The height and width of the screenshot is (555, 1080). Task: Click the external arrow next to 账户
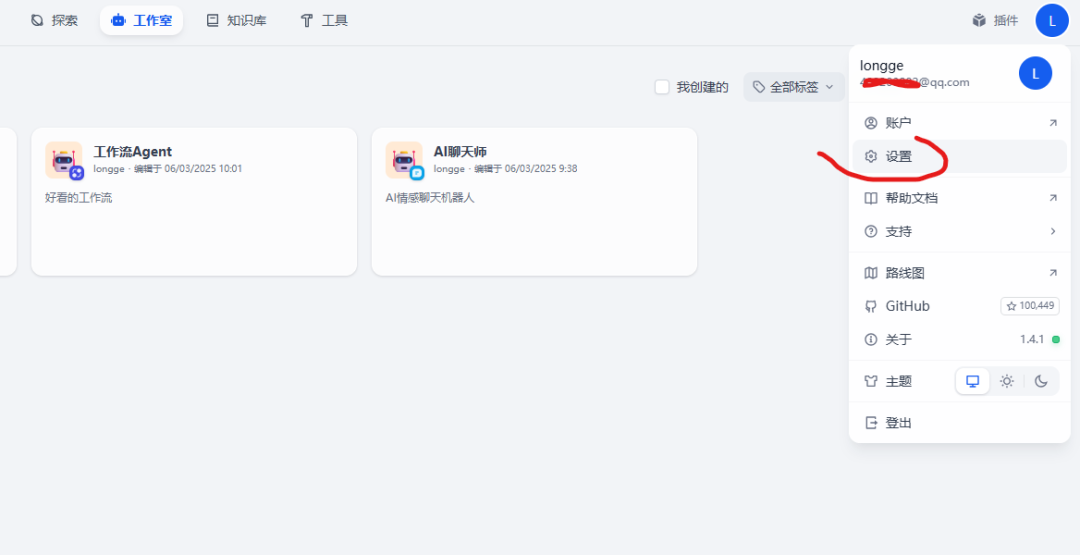point(1052,123)
